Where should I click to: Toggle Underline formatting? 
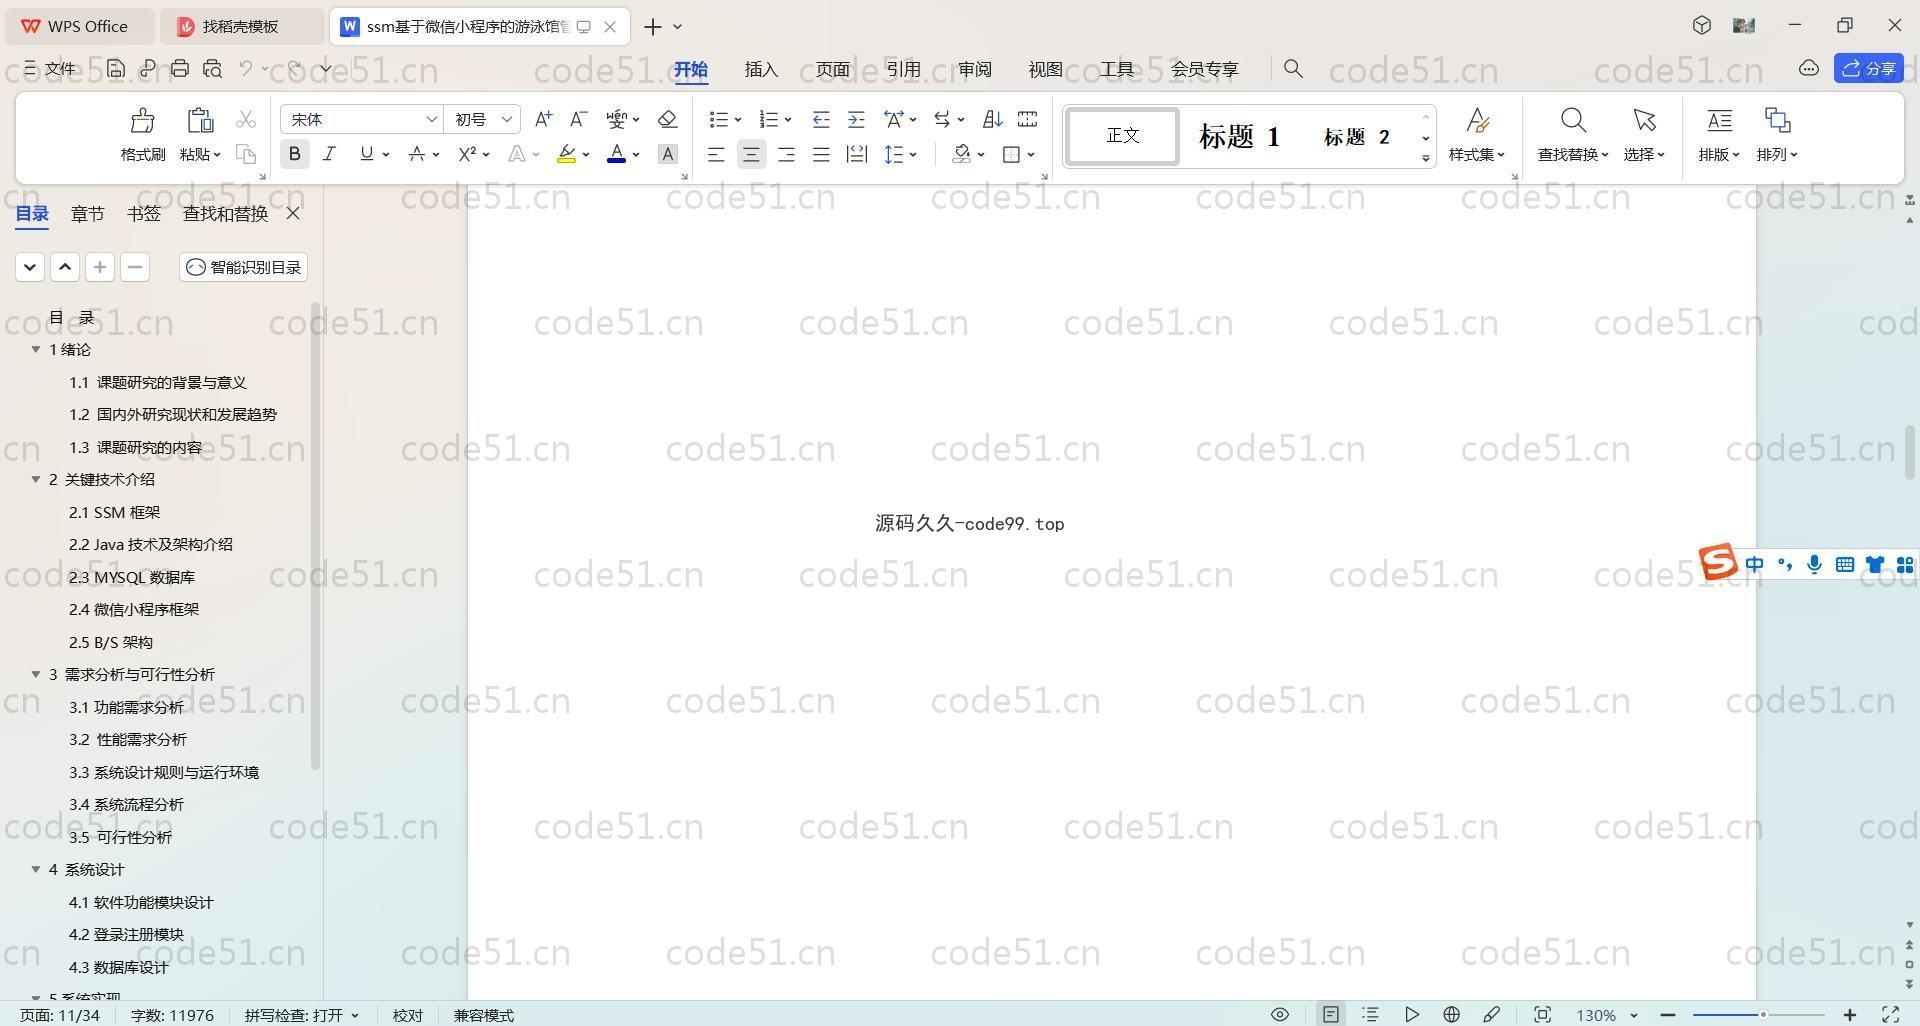pyautogui.click(x=367, y=154)
